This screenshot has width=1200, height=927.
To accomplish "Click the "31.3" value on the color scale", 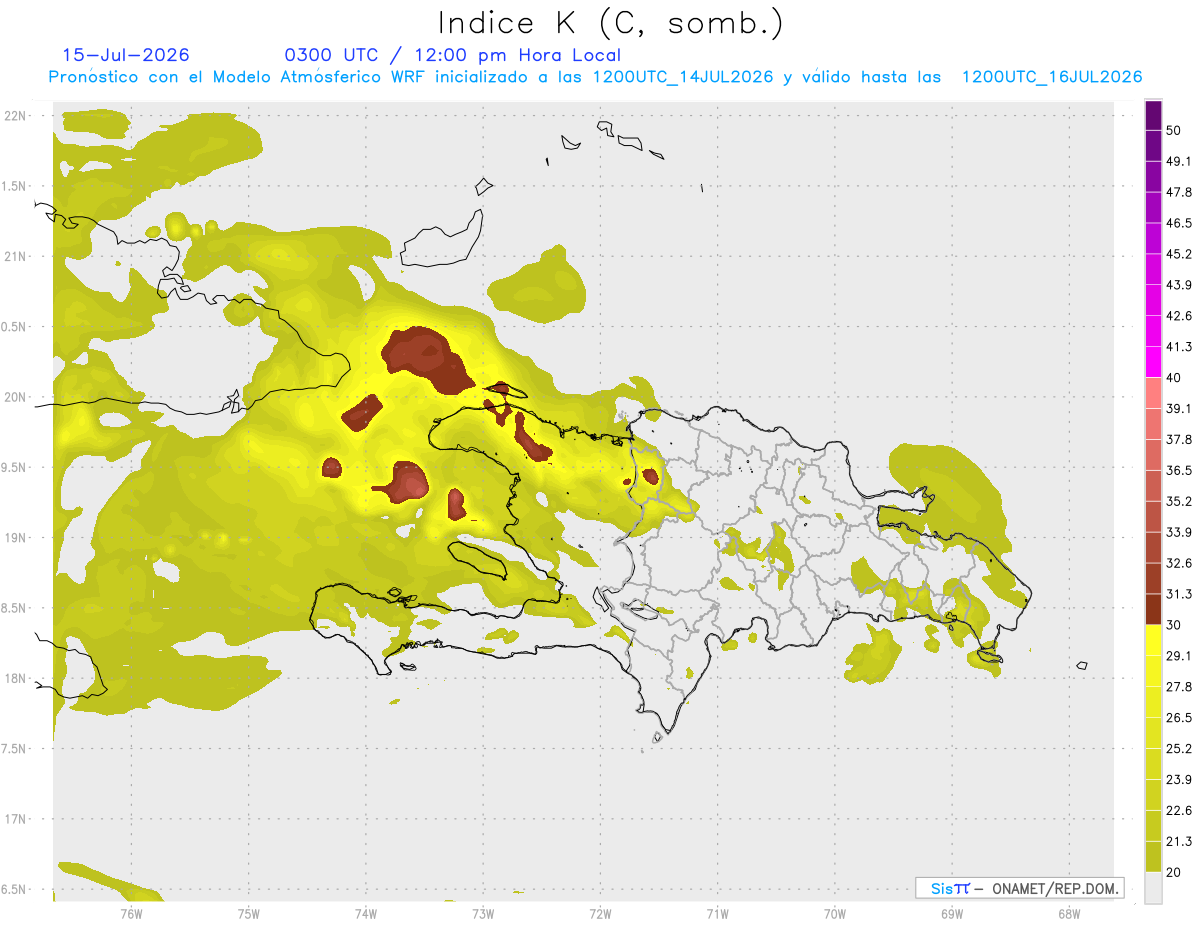I will [1179, 594].
